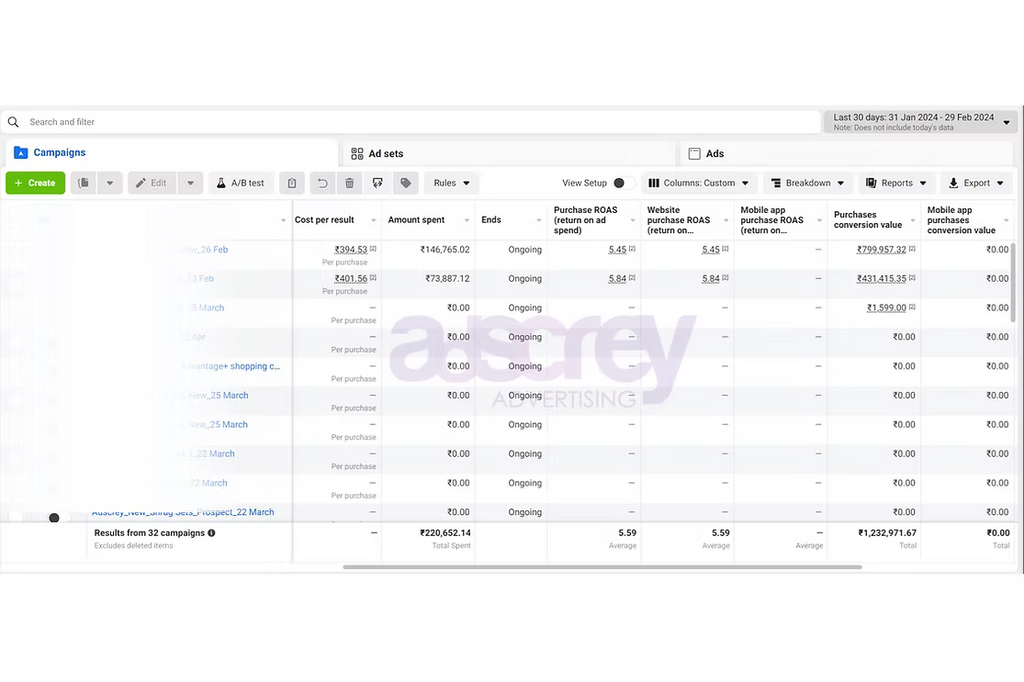This screenshot has height=682, width=1024.
Task: Click the clipboard icon in the toolbar
Action: 291,183
